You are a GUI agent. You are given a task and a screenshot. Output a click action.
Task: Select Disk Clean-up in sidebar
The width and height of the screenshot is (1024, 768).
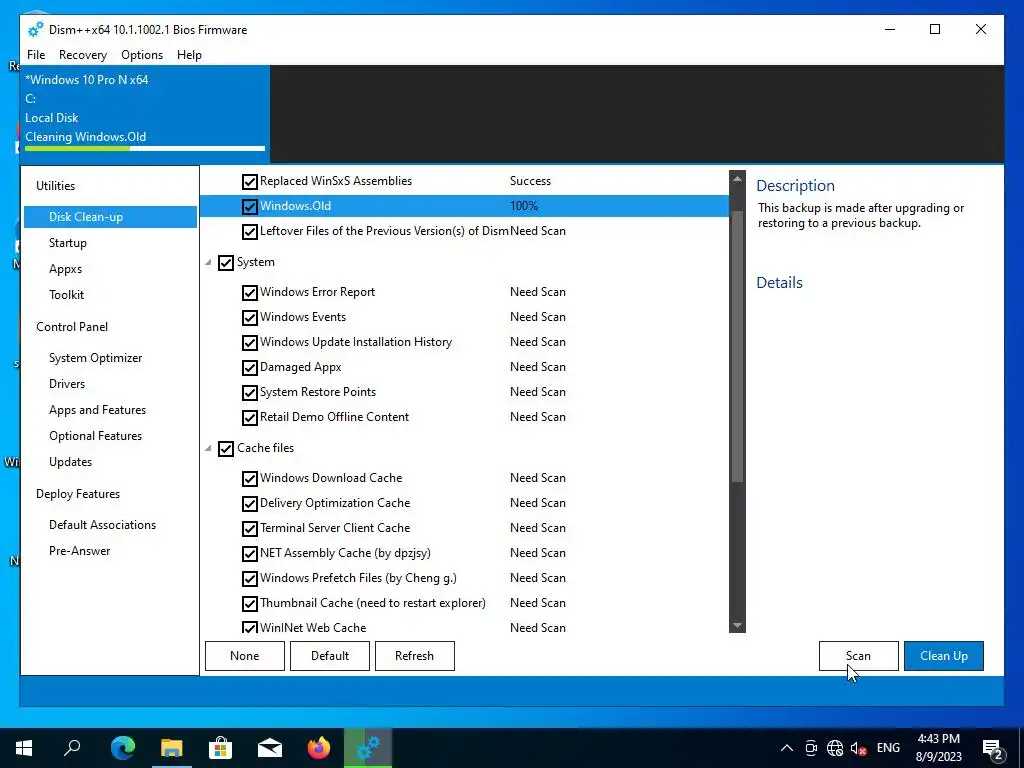click(x=110, y=217)
